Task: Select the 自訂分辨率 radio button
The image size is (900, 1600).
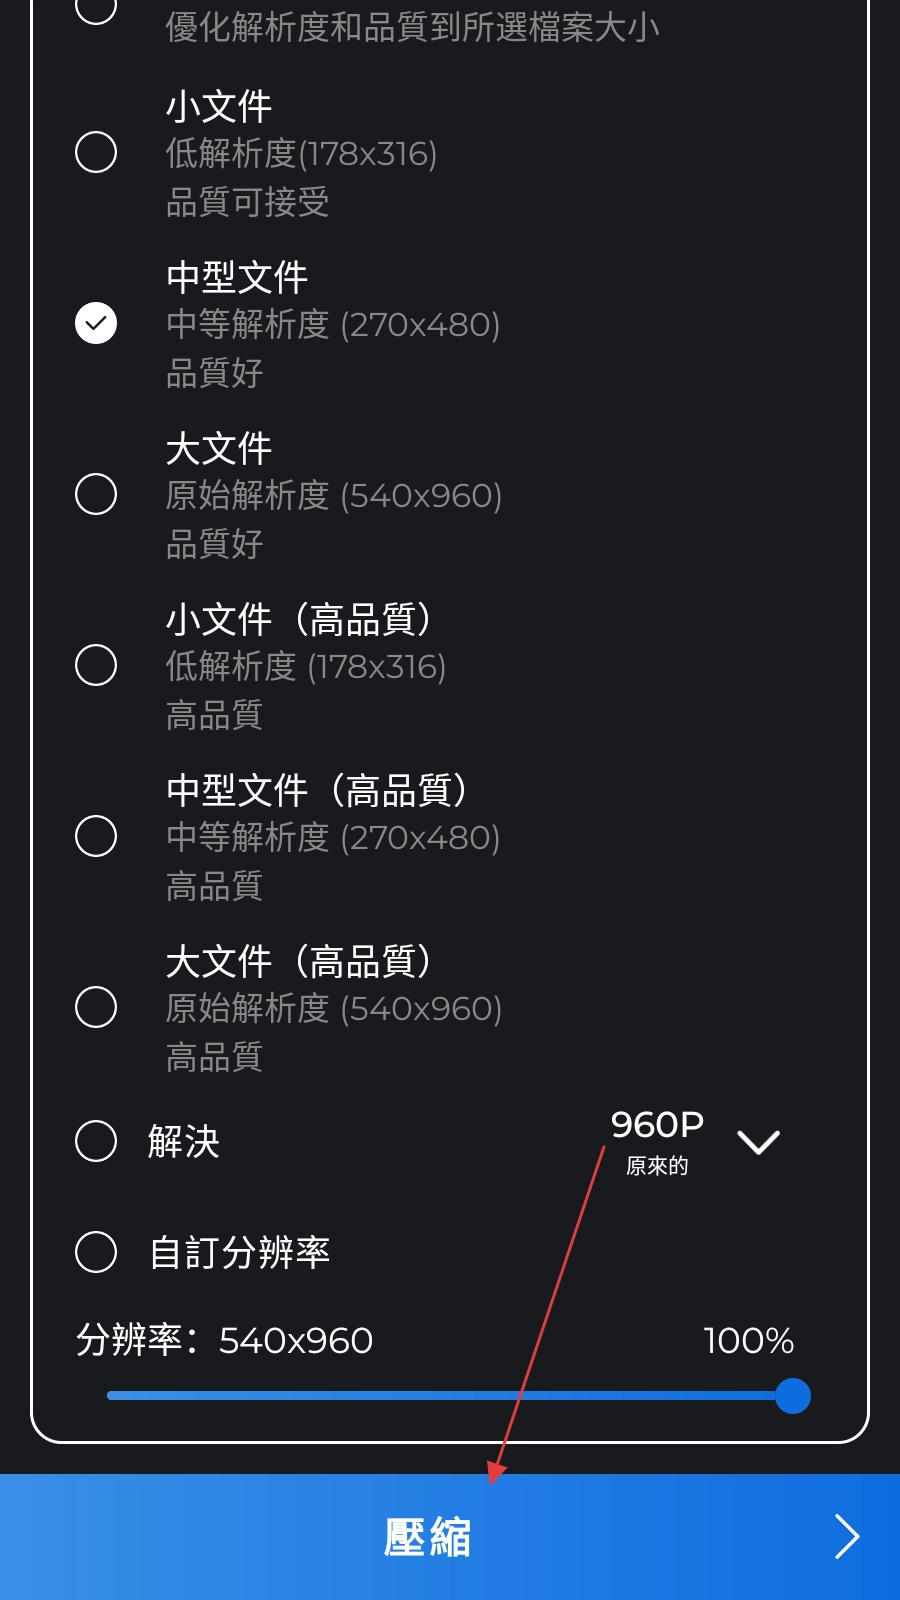Action: tap(96, 1252)
